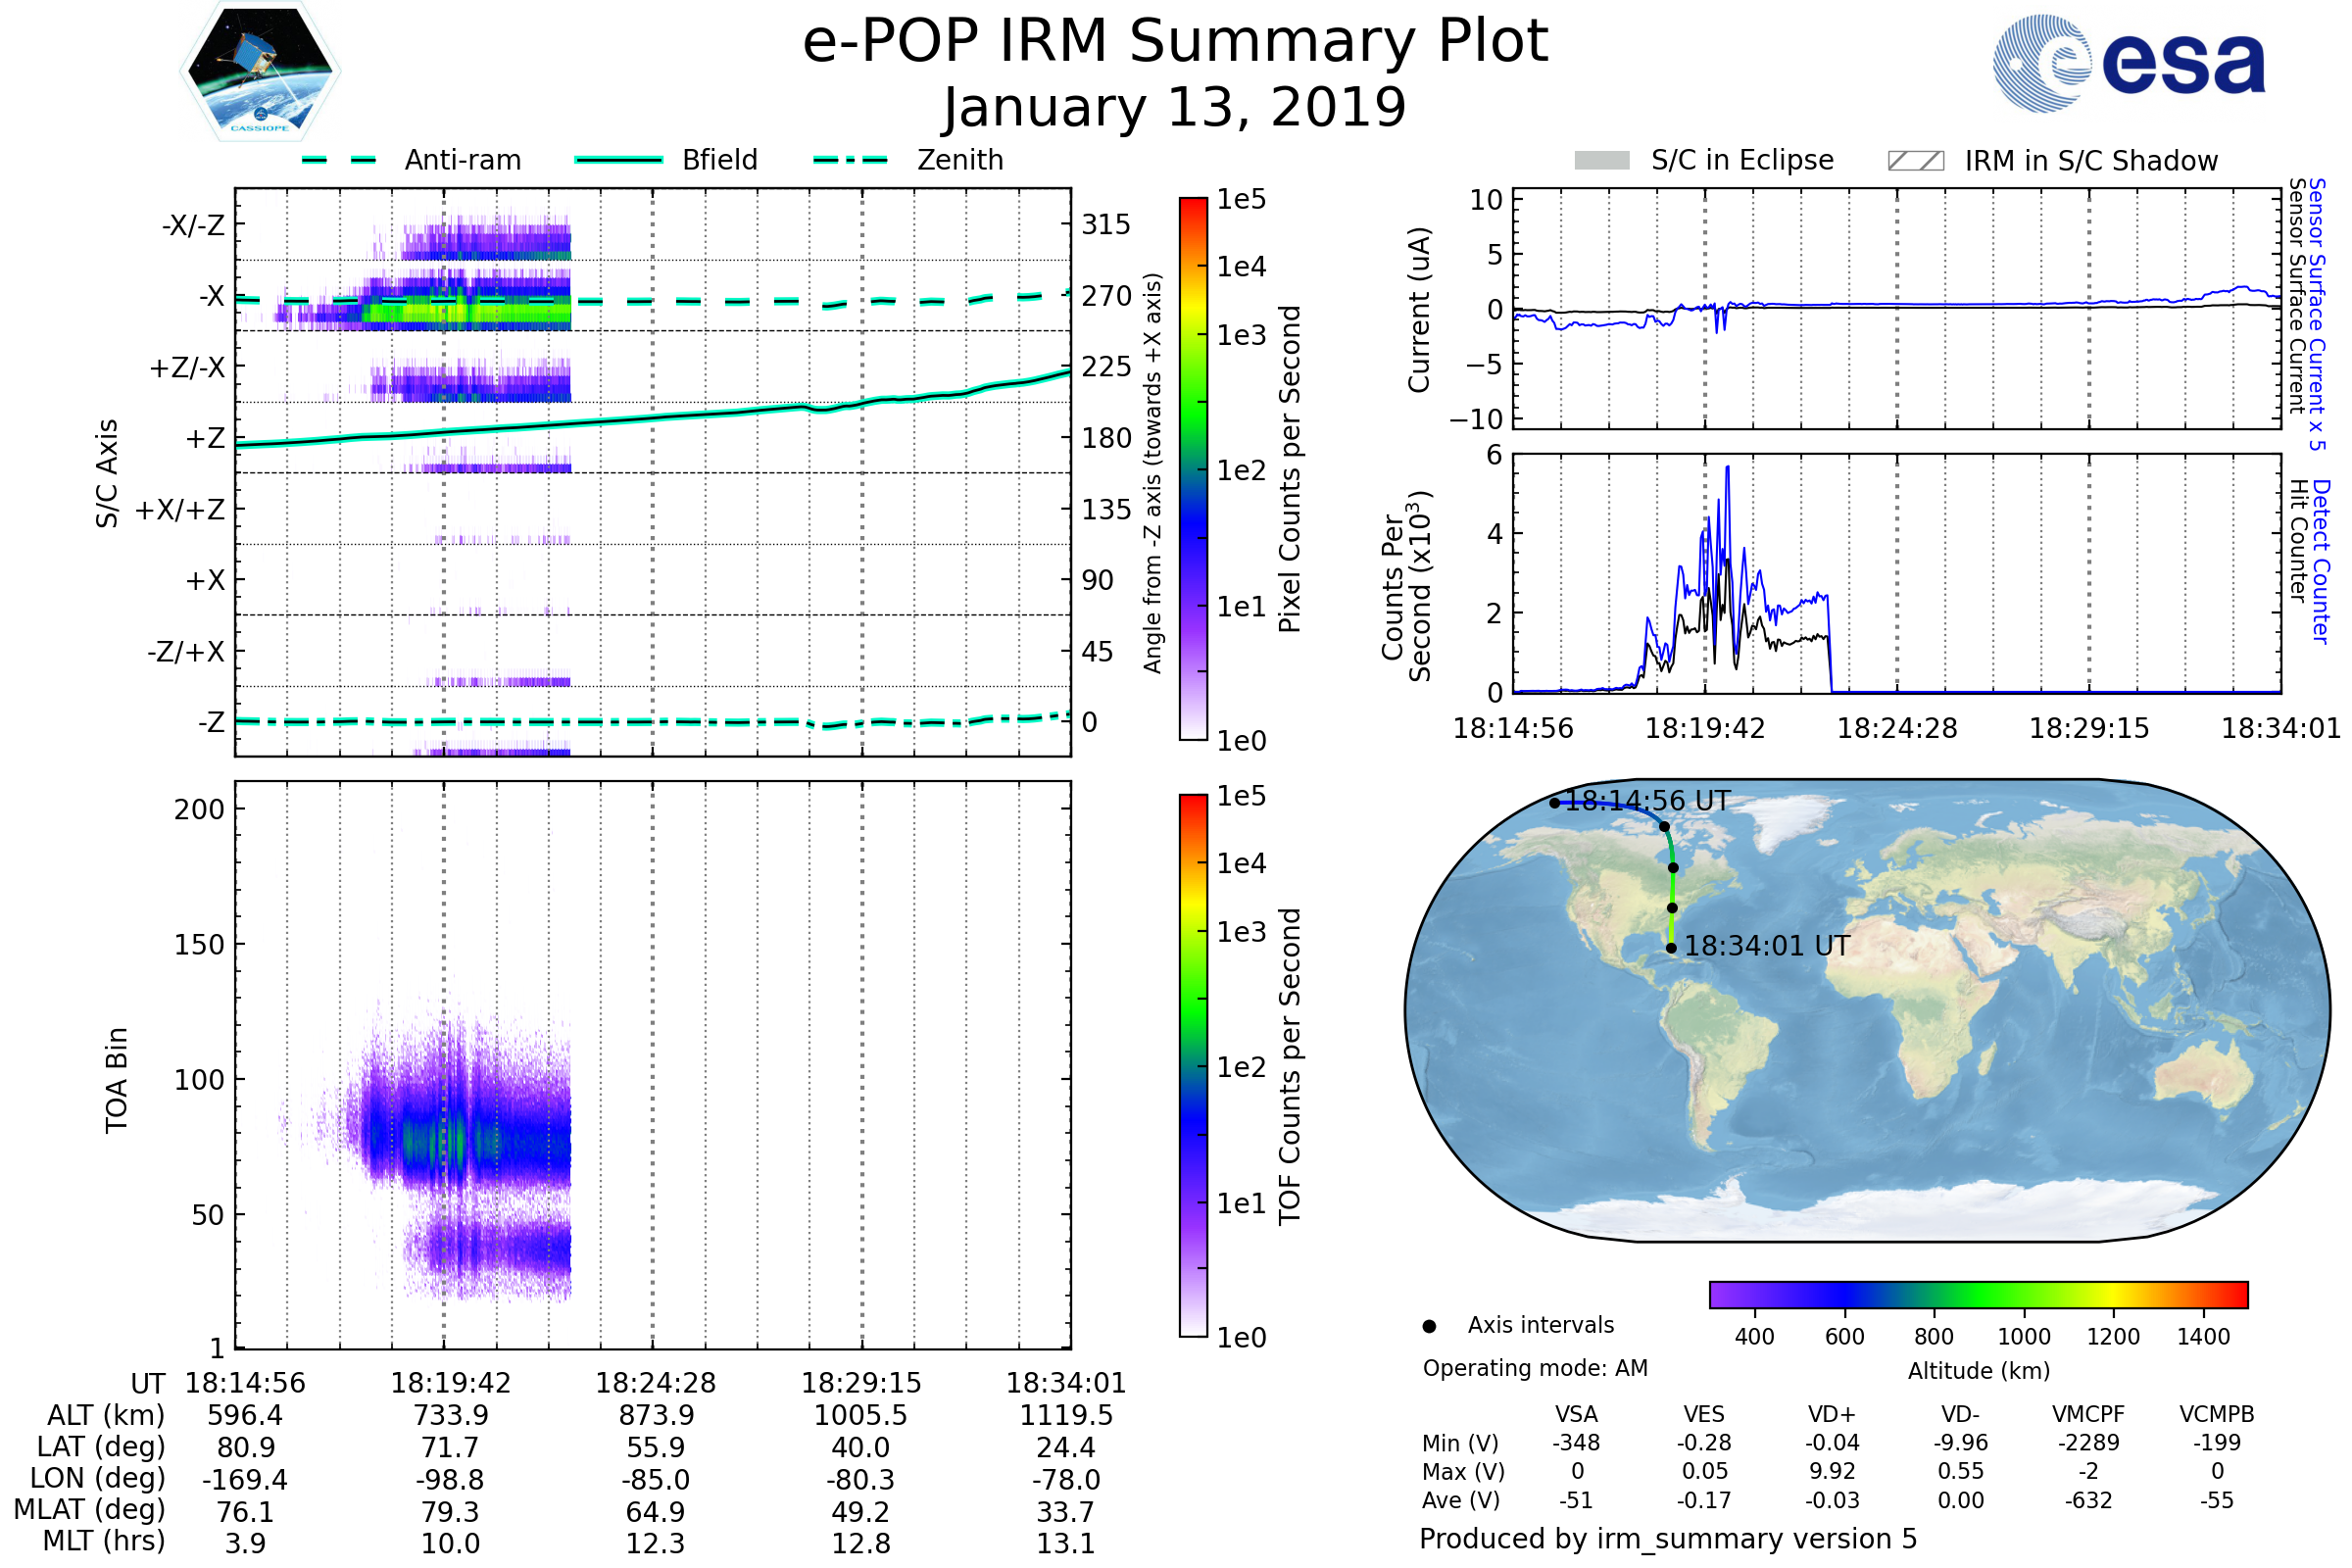The height and width of the screenshot is (1568, 2352).
Task: Click the 18:34:01 UT track end label
Action: 1767,946
